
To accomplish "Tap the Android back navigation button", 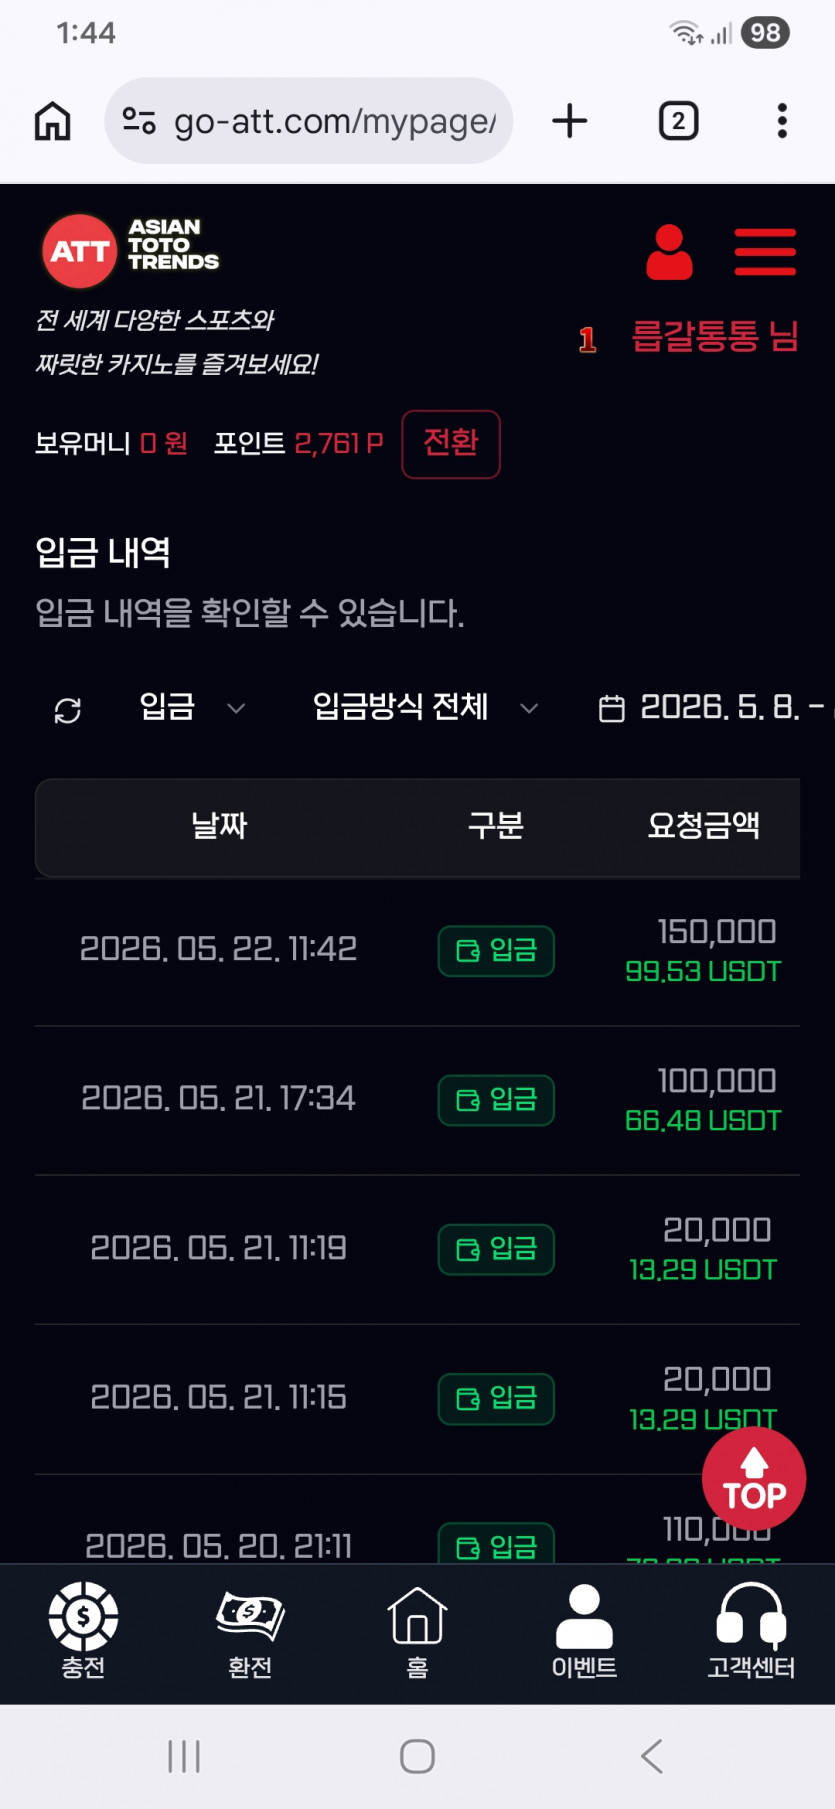I will coord(652,1756).
